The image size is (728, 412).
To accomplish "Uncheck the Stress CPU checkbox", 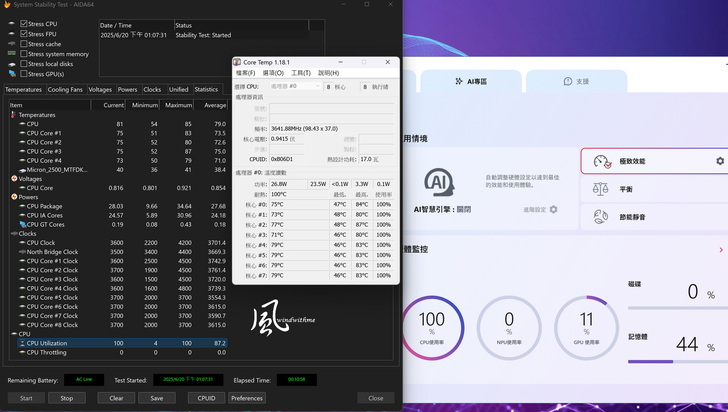I will tap(24, 22).
